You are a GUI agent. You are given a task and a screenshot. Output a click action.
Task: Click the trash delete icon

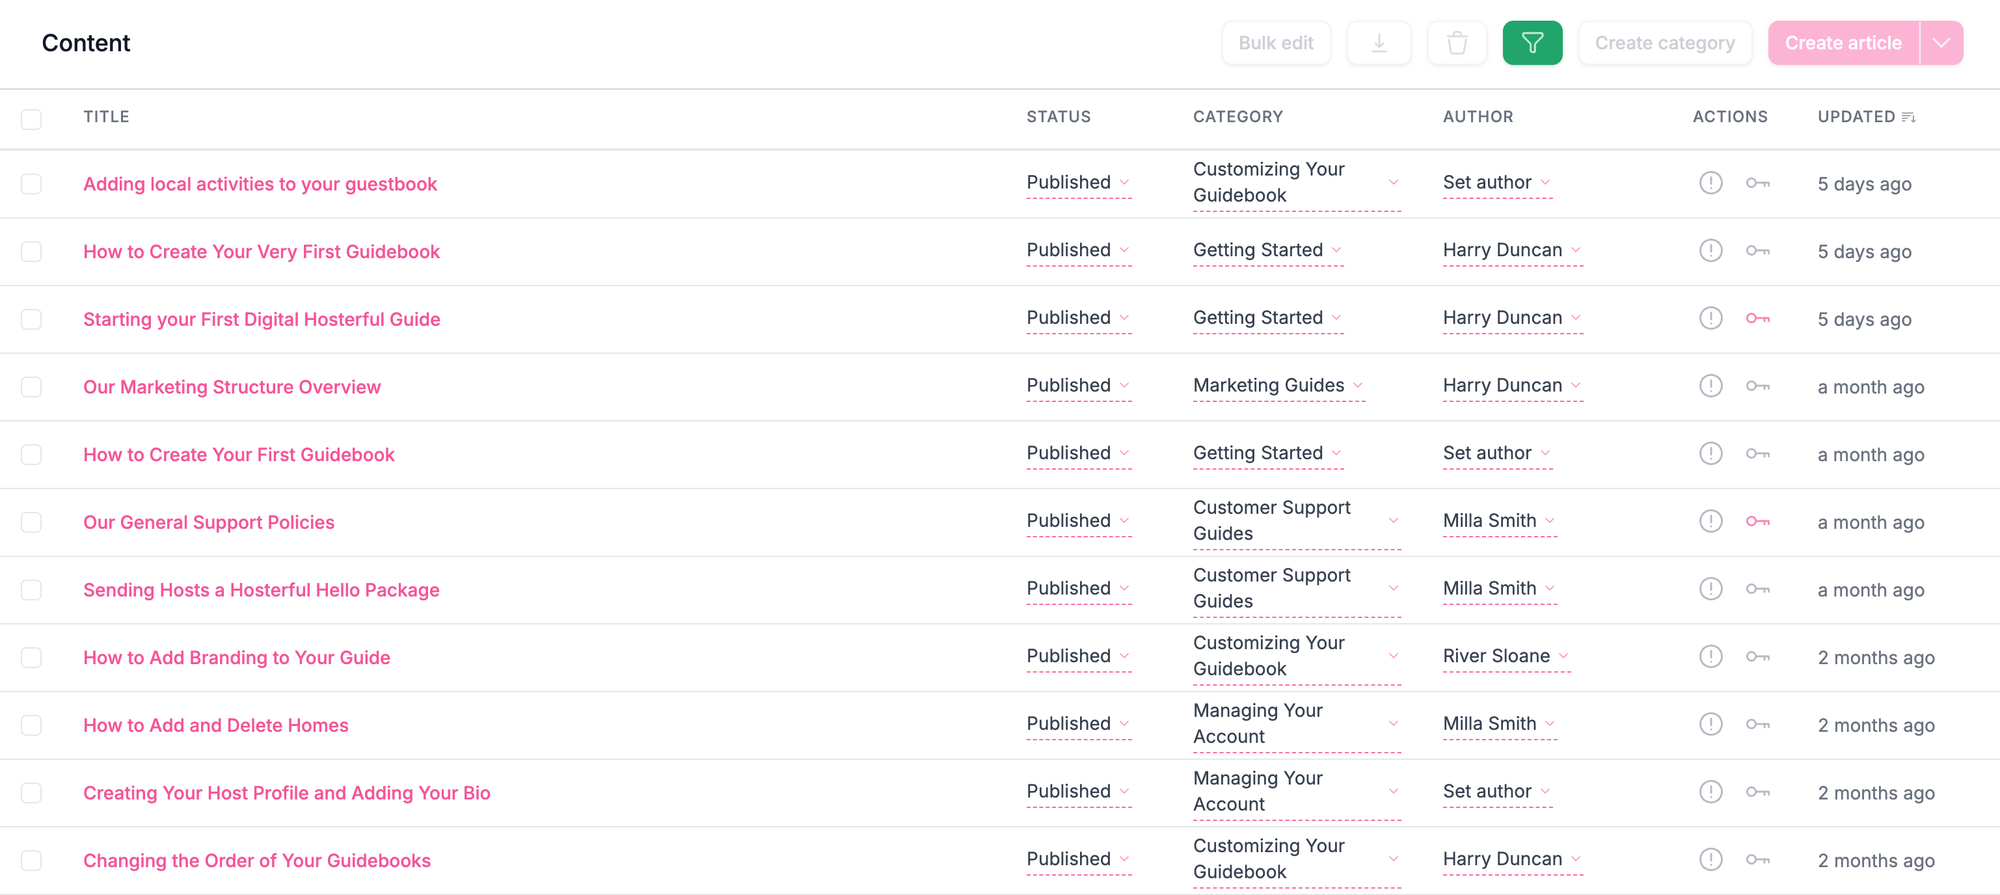pos(1457,43)
